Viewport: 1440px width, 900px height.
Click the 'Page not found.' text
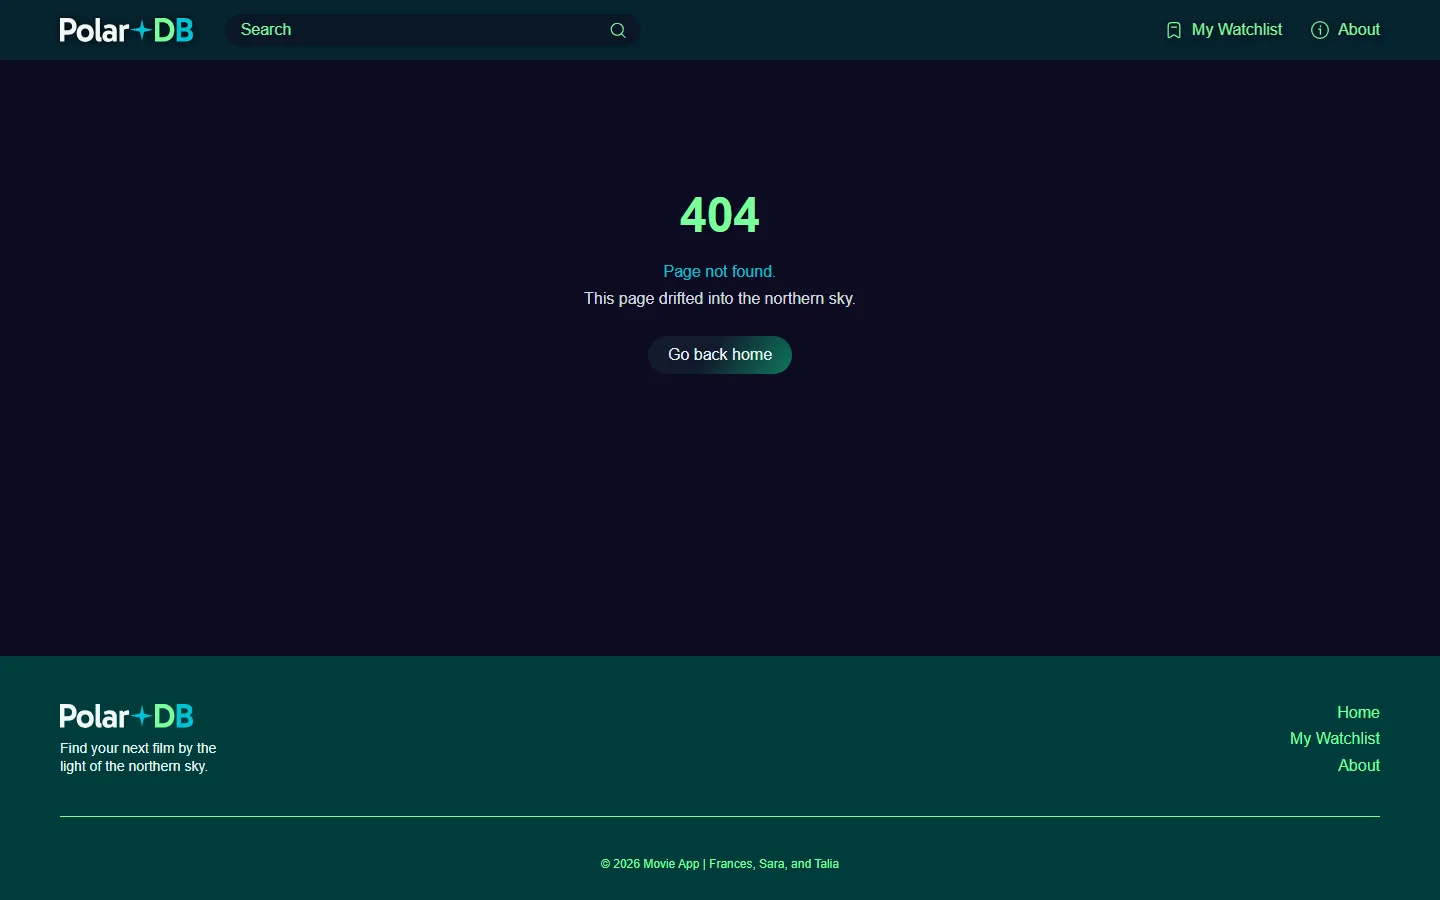pyautogui.click(x=720, y=271)
